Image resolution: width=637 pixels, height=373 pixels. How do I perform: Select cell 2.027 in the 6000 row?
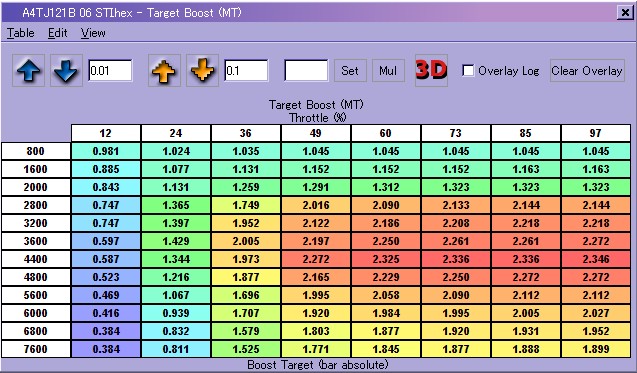596,313
